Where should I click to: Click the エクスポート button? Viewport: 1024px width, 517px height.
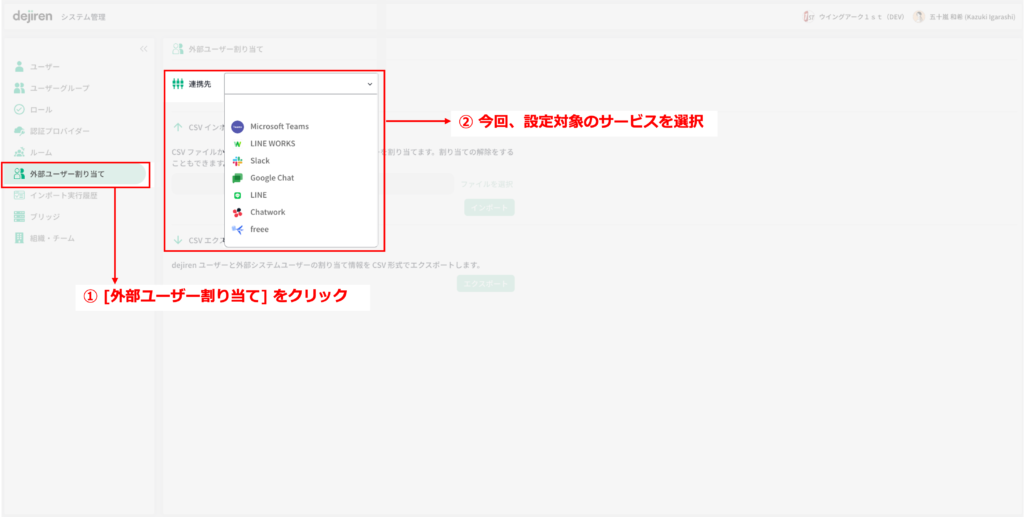point(485,283)
